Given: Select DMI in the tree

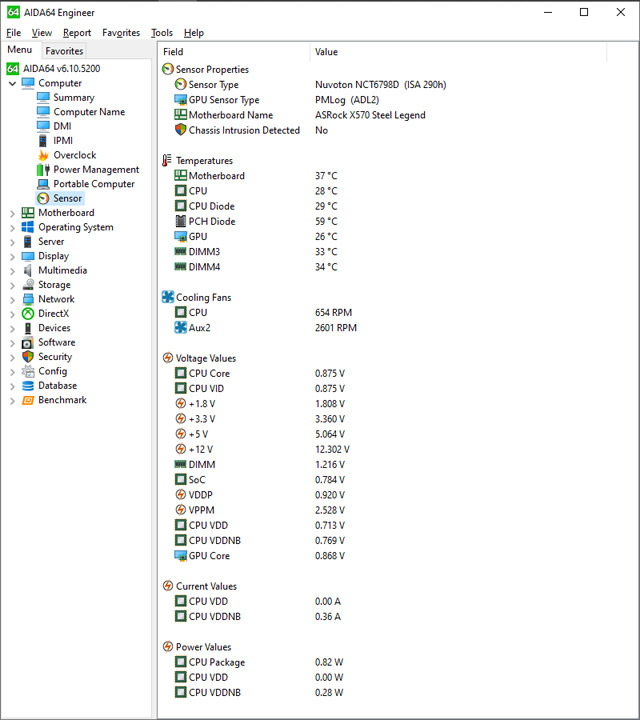Looking at the screenshot, I should point(62,126).
